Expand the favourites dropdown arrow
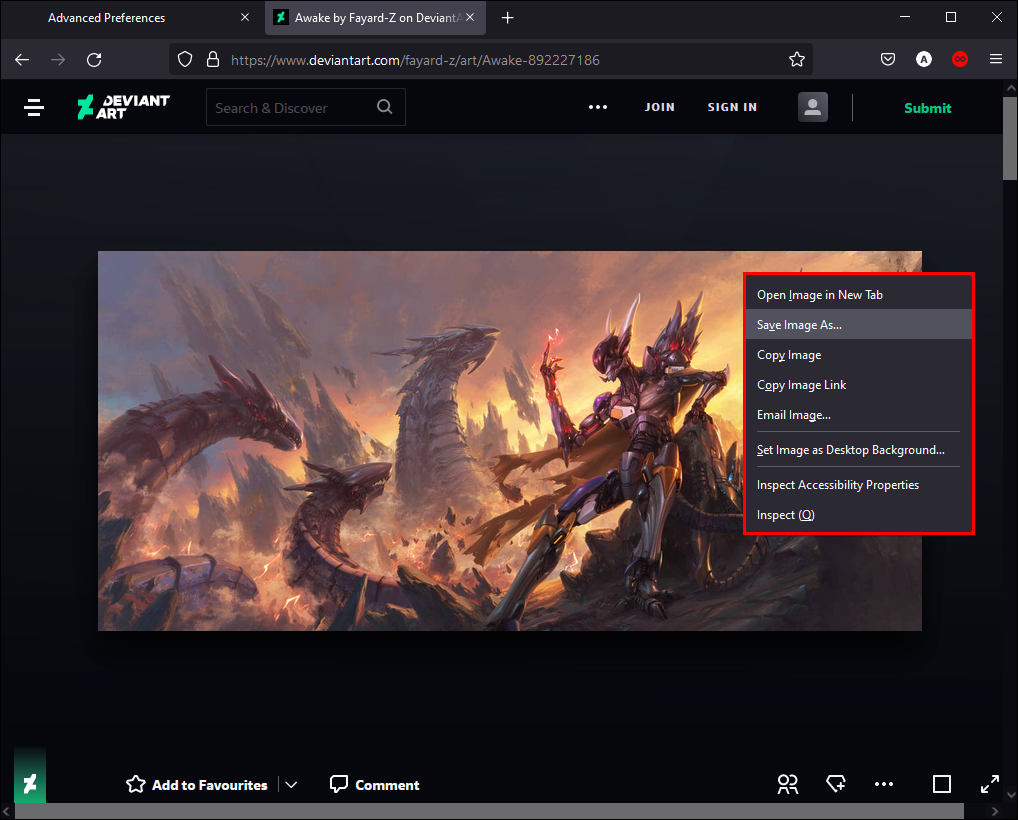The width and height of the screenshot is (1018, 820). pyautogui.click(x=292, y=785)
